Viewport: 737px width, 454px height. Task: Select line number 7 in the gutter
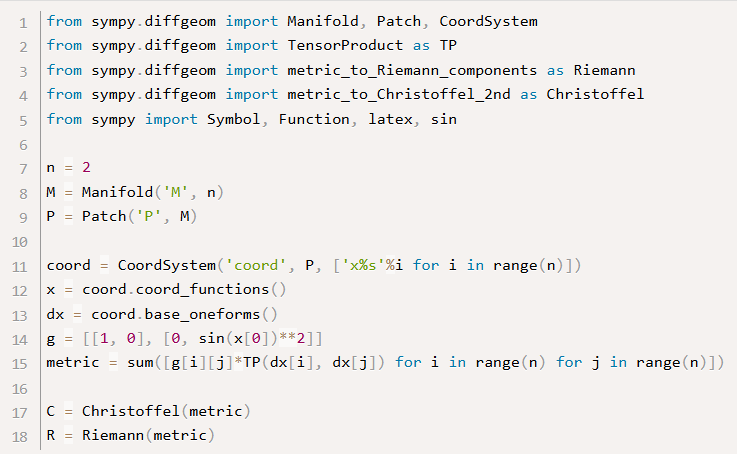click(24, 169)
